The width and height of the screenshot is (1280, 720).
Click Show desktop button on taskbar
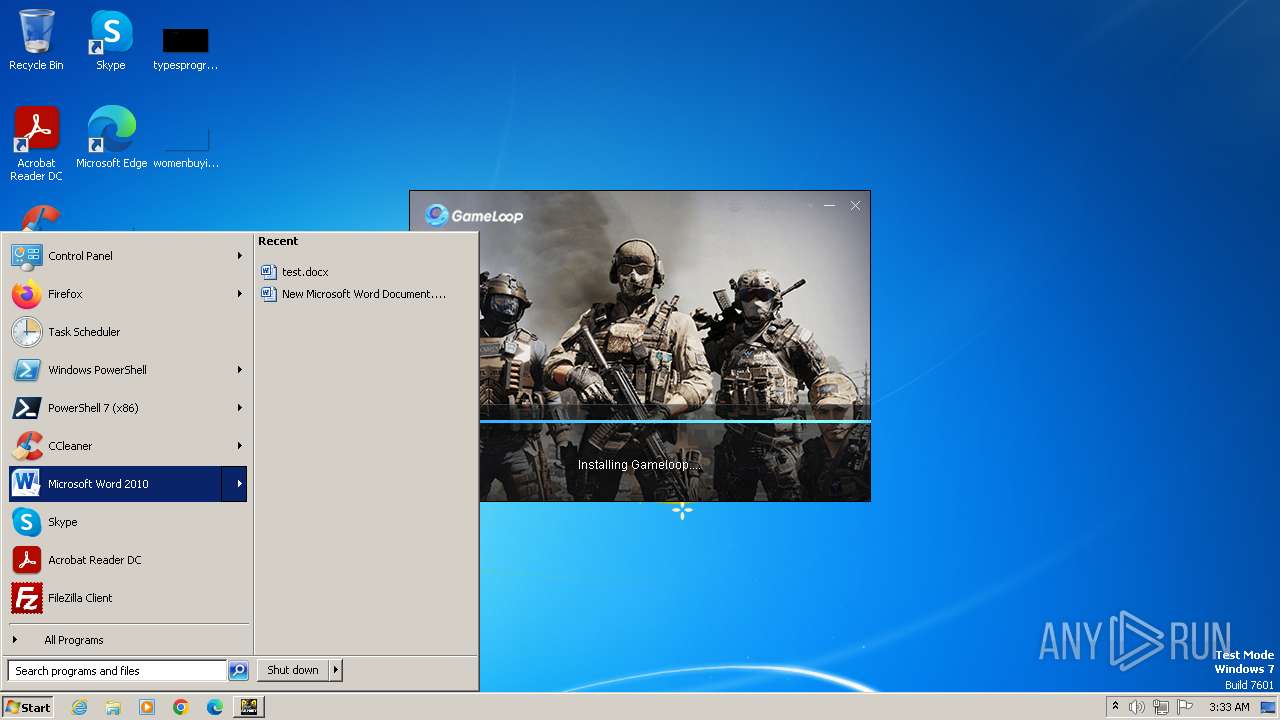[1268, 707]
